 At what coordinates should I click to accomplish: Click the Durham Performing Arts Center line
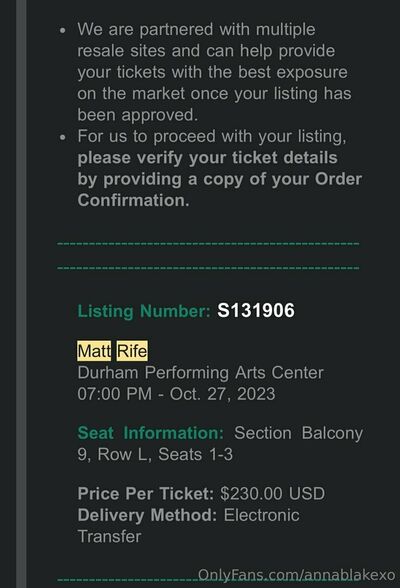[200, 373]
